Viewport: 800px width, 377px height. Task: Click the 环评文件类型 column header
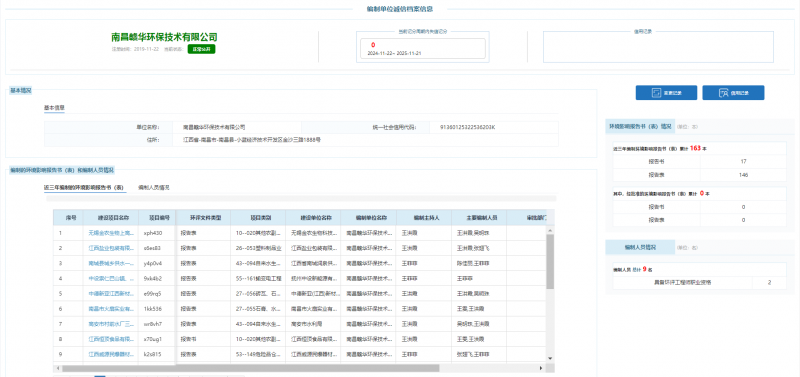(x=203, y=217)
